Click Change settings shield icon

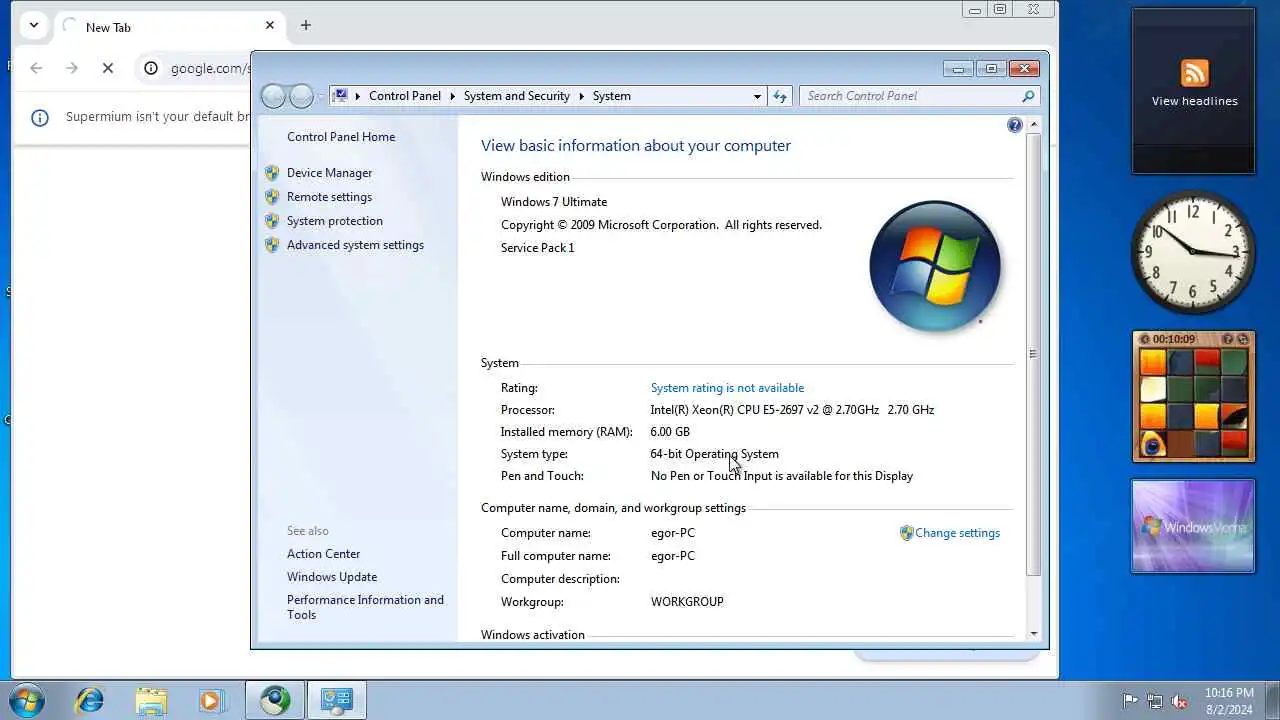906,533
